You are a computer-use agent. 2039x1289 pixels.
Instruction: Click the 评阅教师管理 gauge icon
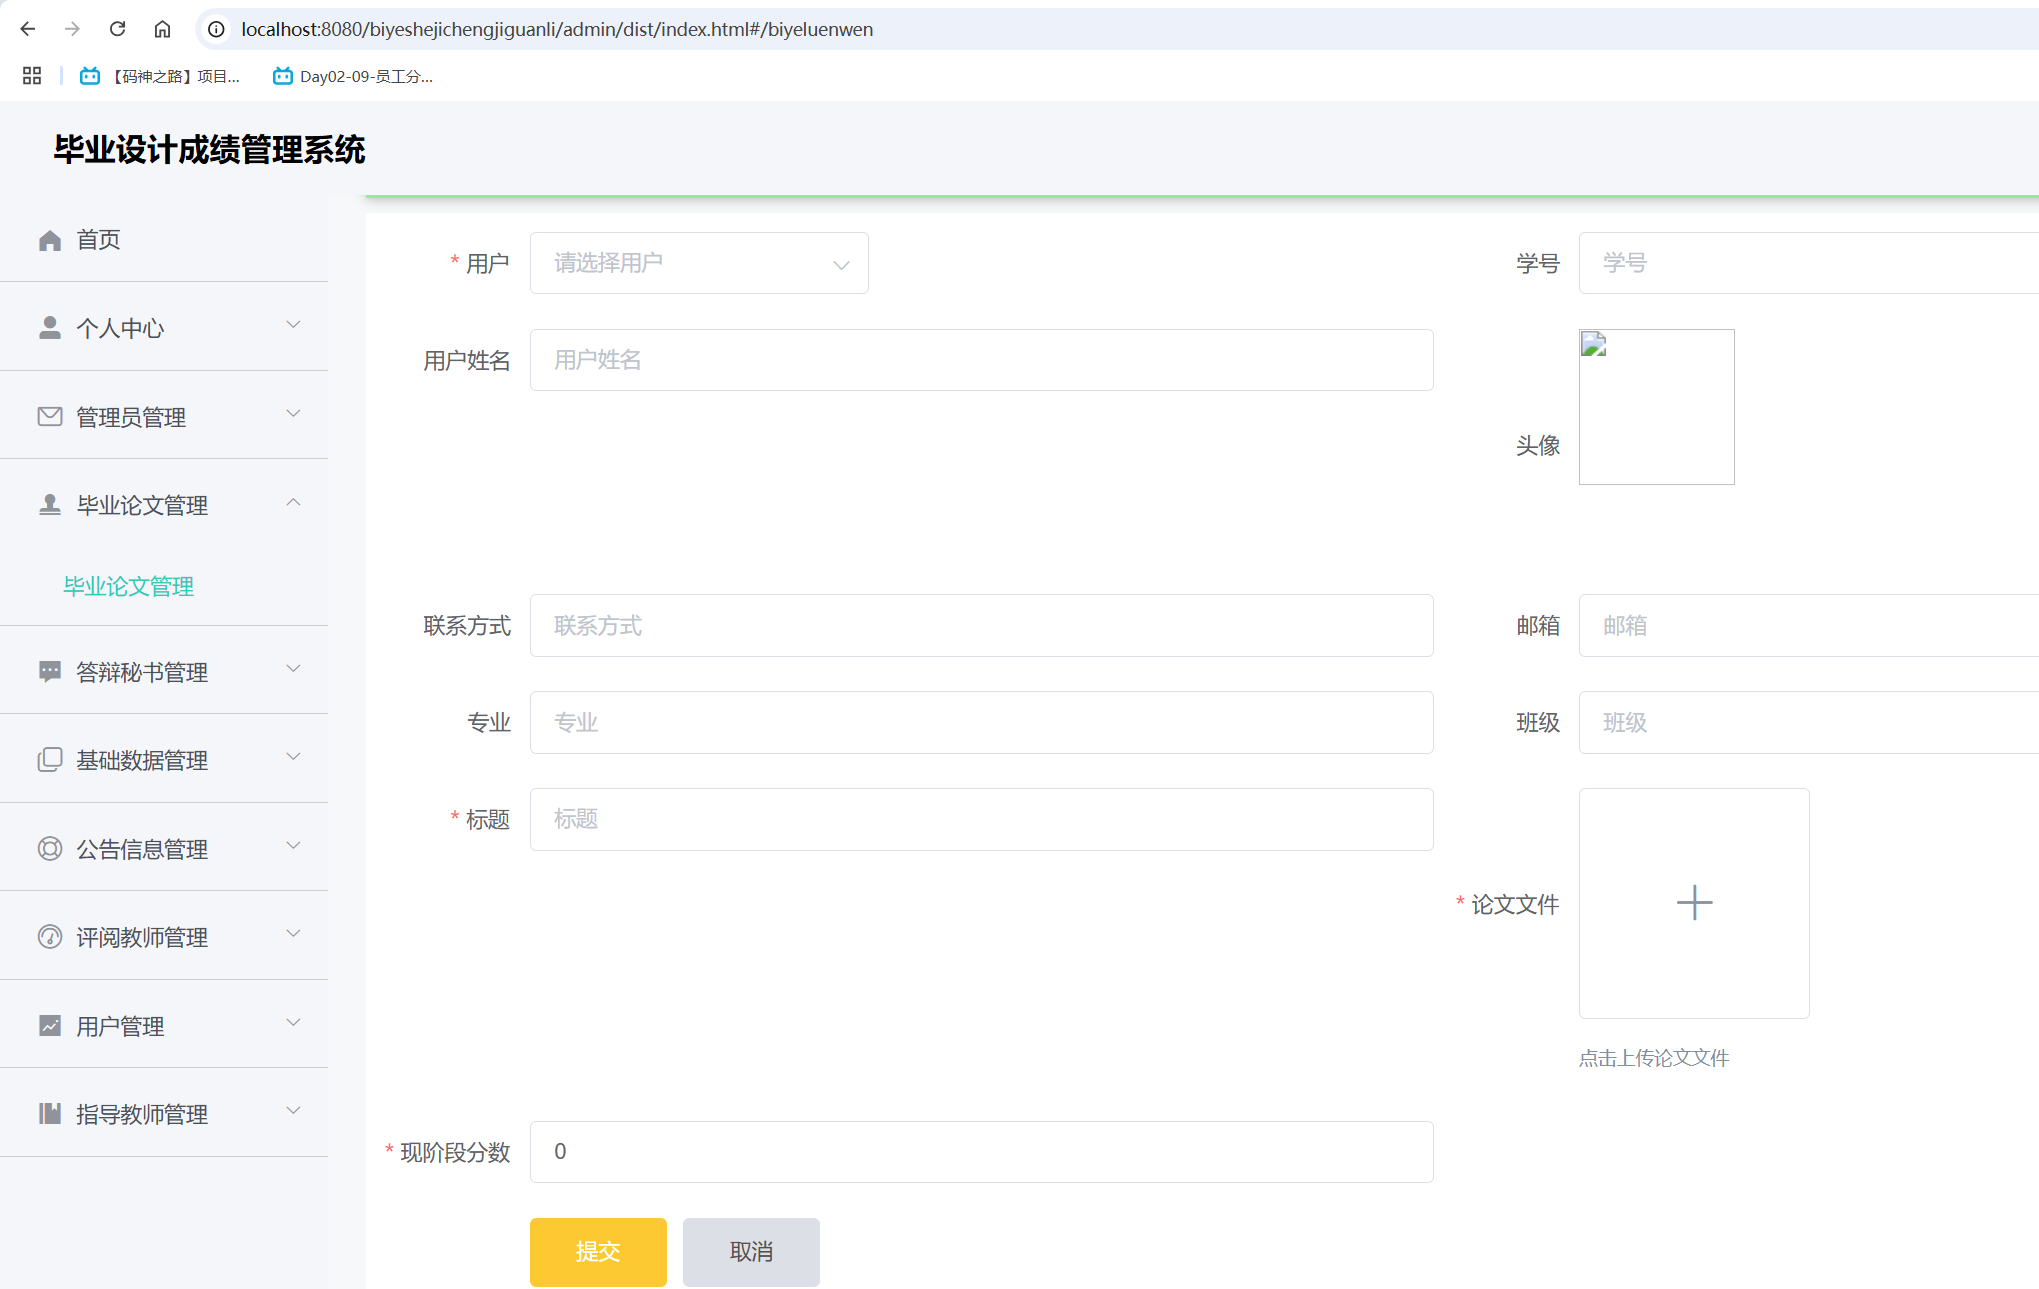(50, 937)
